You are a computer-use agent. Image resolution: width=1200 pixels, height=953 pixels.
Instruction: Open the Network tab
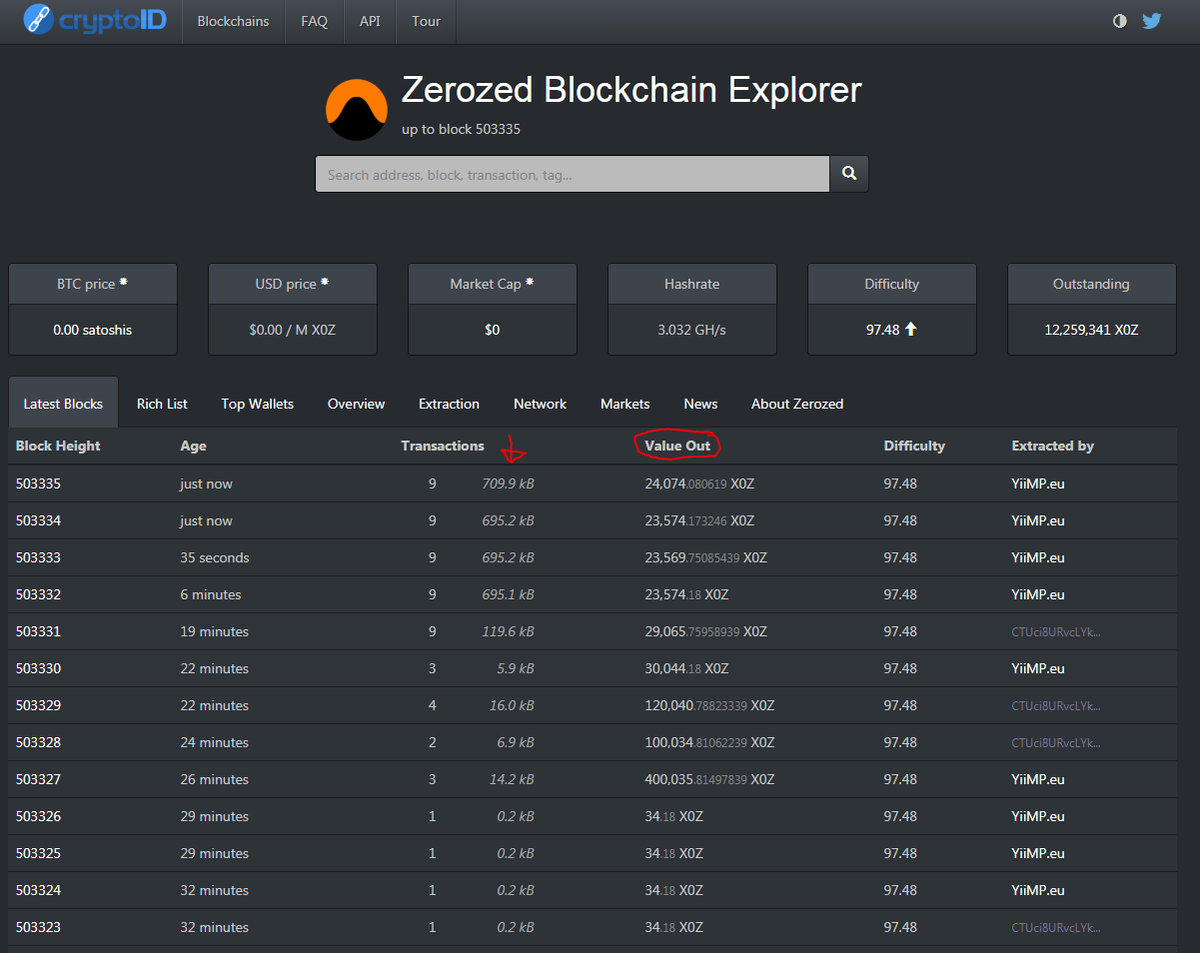pos(540,403)
